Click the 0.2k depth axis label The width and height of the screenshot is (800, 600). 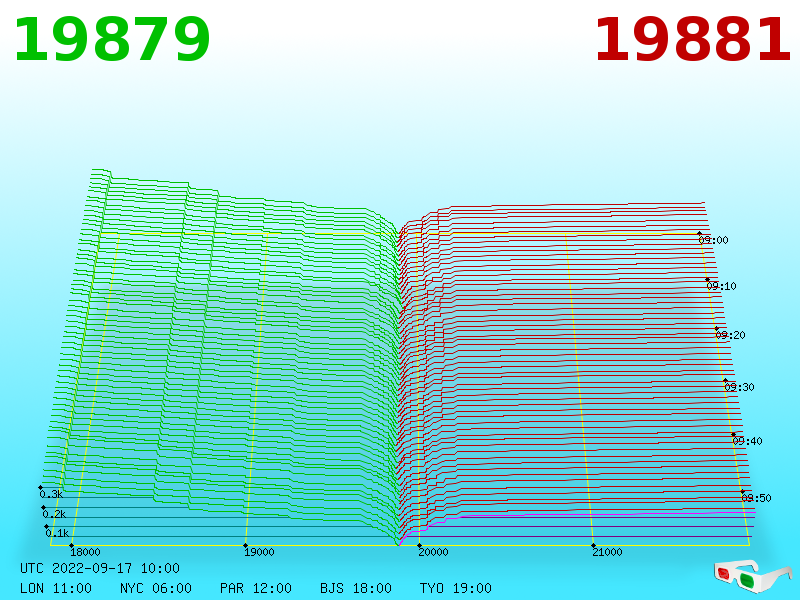click(x=54, y=514)
